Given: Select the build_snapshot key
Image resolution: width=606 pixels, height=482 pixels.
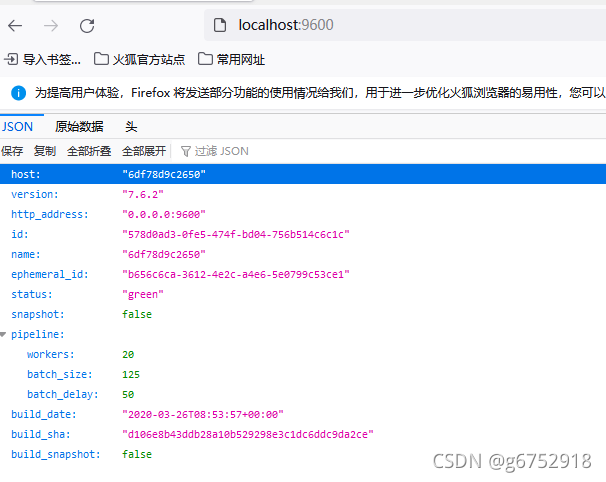Looking at the screenshot, I should point(56,455).
